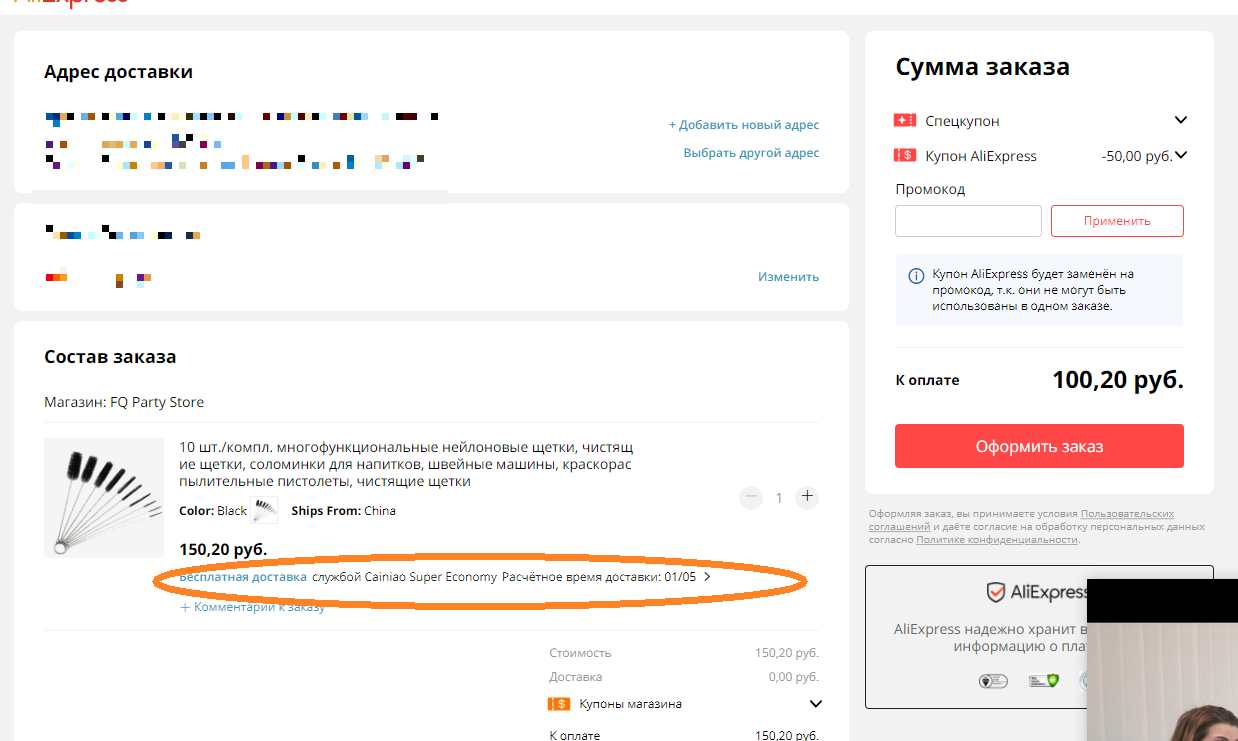Click the Магазин: FQ Party Store text

[124, 402]
